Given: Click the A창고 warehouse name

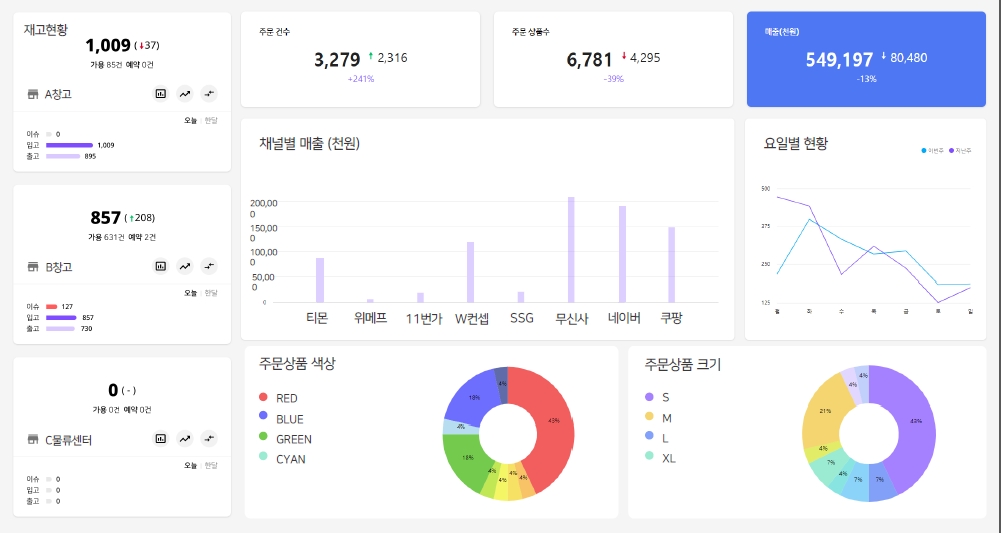Looking at the screenshot, I should (x=58, y=94).
